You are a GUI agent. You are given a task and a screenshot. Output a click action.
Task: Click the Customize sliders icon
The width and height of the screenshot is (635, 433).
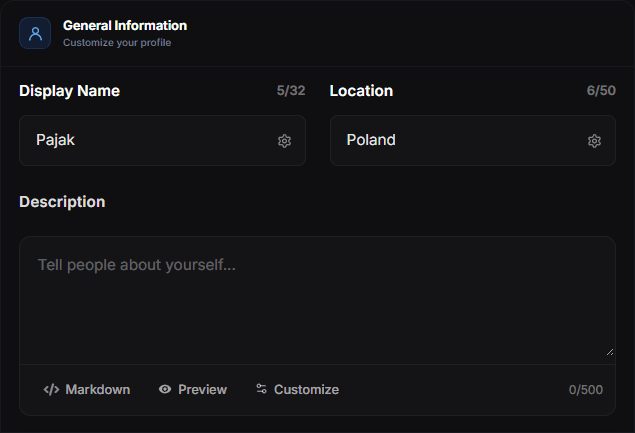click(x=261, y=389)
